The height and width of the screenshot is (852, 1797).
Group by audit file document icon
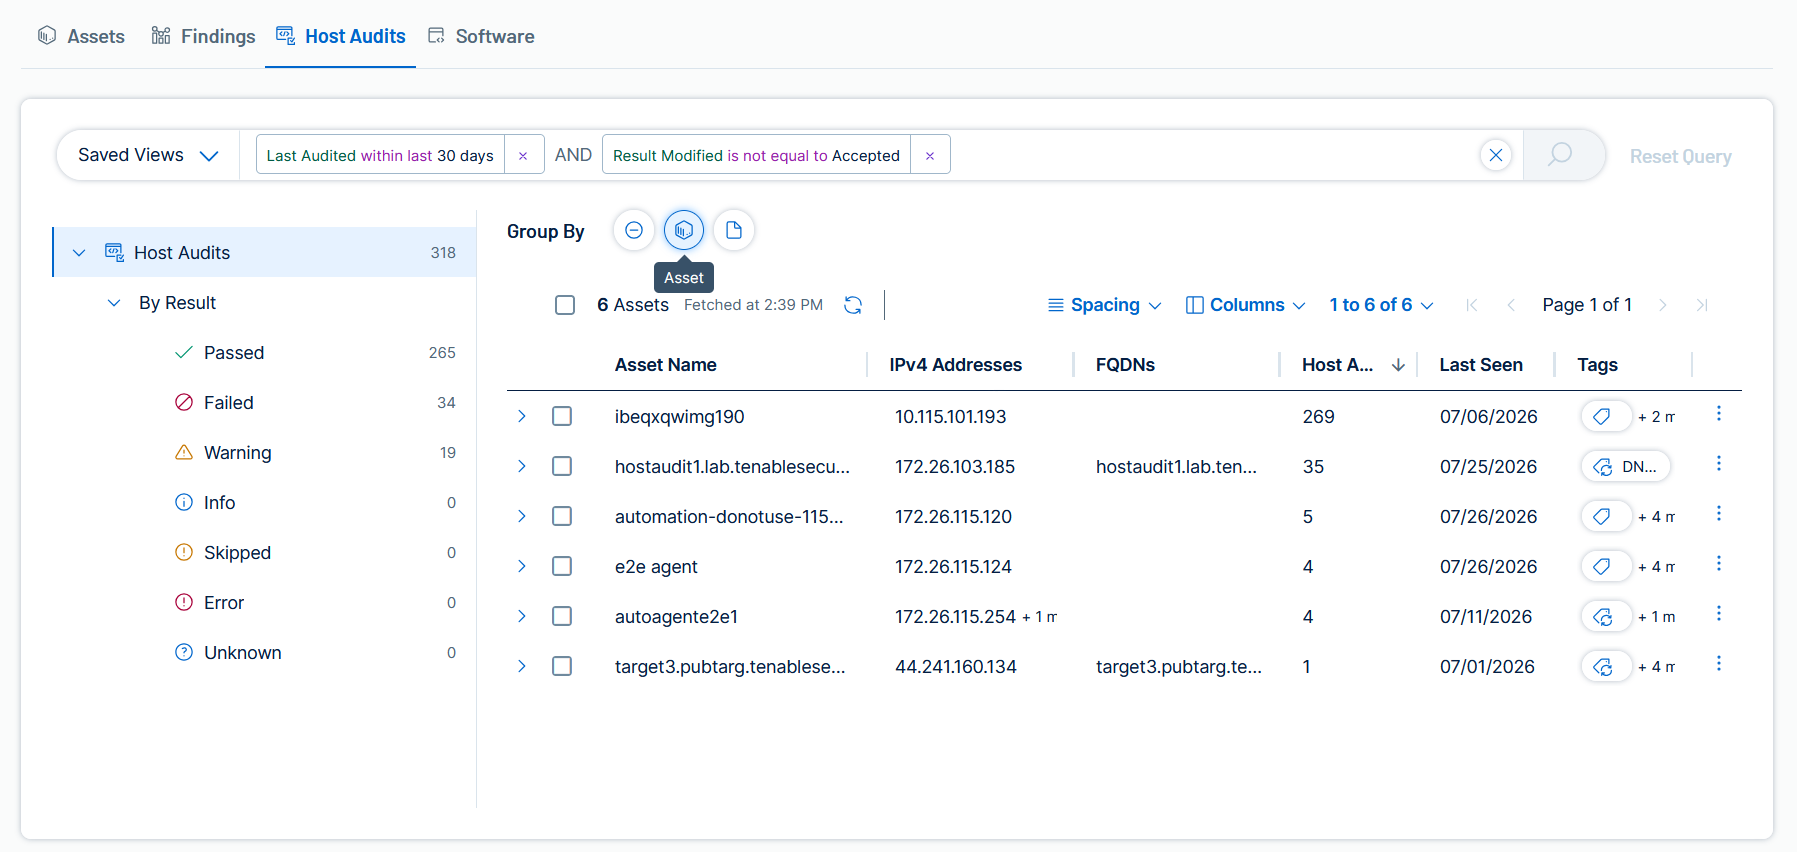point(734,230)
